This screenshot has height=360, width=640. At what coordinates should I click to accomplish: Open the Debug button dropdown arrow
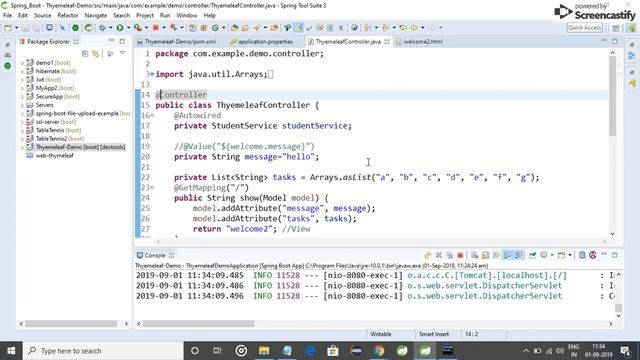110,28
